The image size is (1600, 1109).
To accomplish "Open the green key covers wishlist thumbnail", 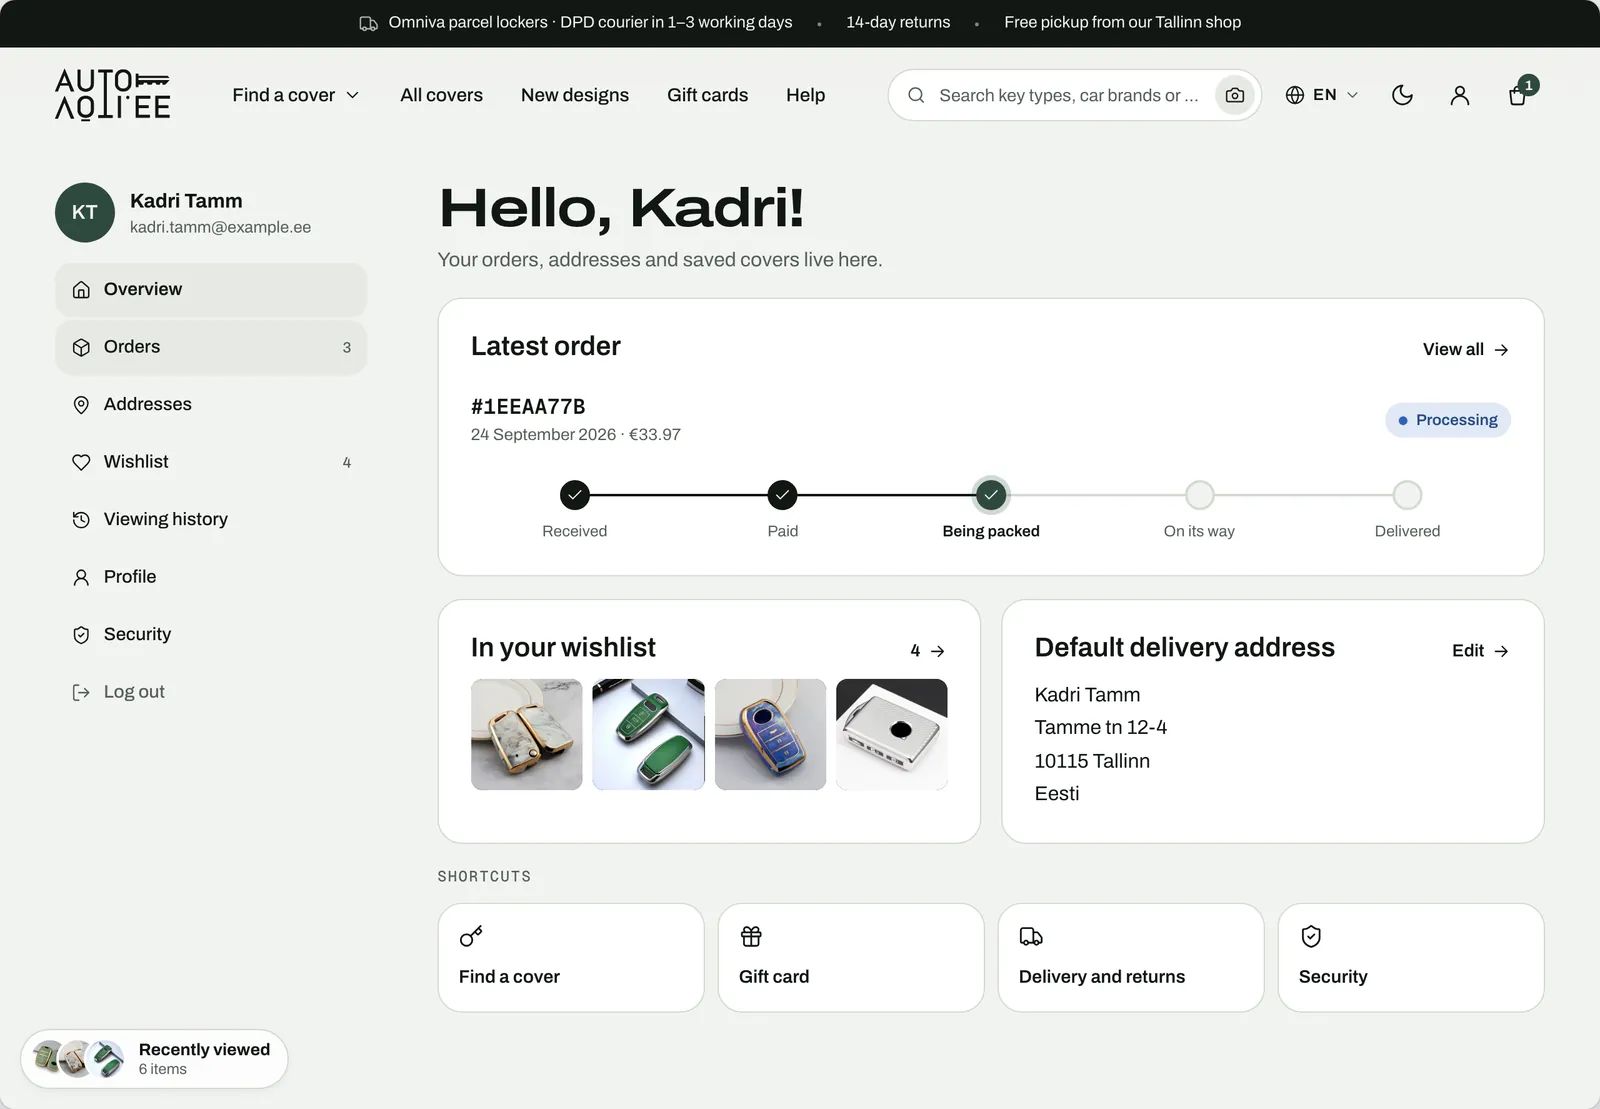I will point(648,735).
